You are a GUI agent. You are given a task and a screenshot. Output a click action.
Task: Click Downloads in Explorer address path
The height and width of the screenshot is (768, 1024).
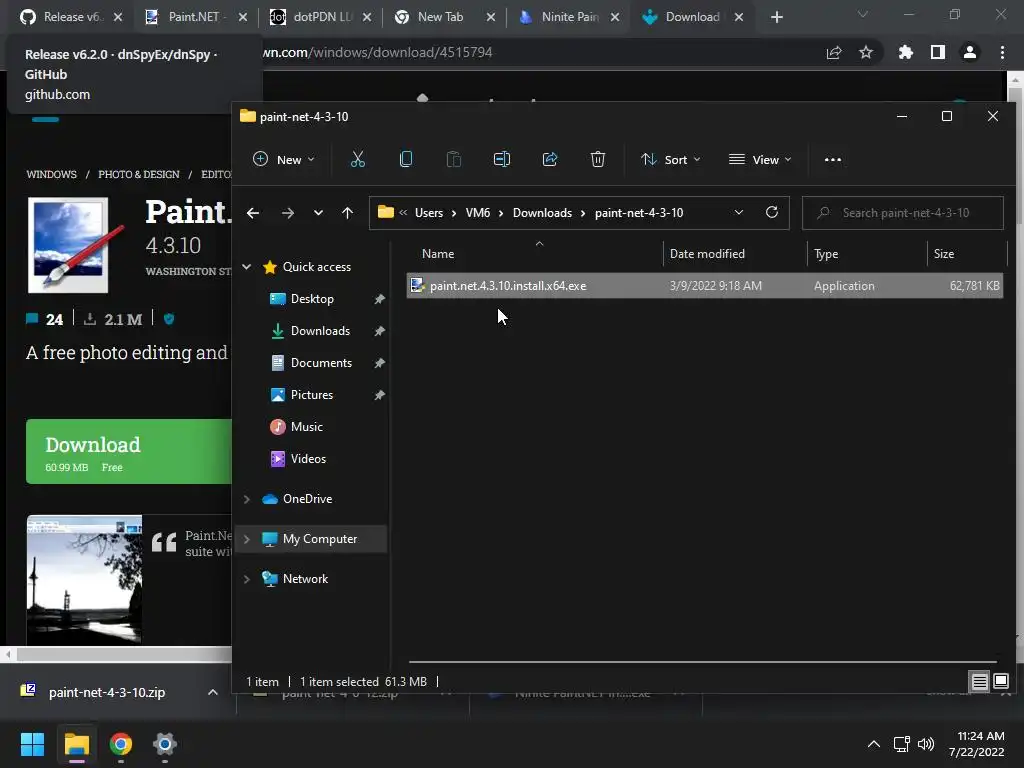[542, 213]
